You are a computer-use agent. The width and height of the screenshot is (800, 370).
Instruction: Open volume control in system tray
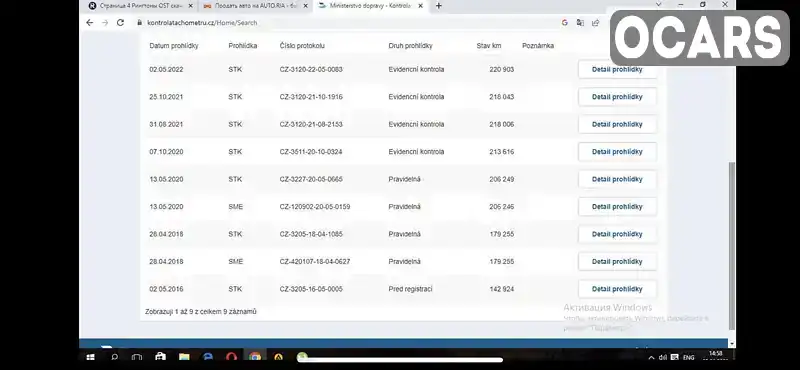click(x=663, y=358)
